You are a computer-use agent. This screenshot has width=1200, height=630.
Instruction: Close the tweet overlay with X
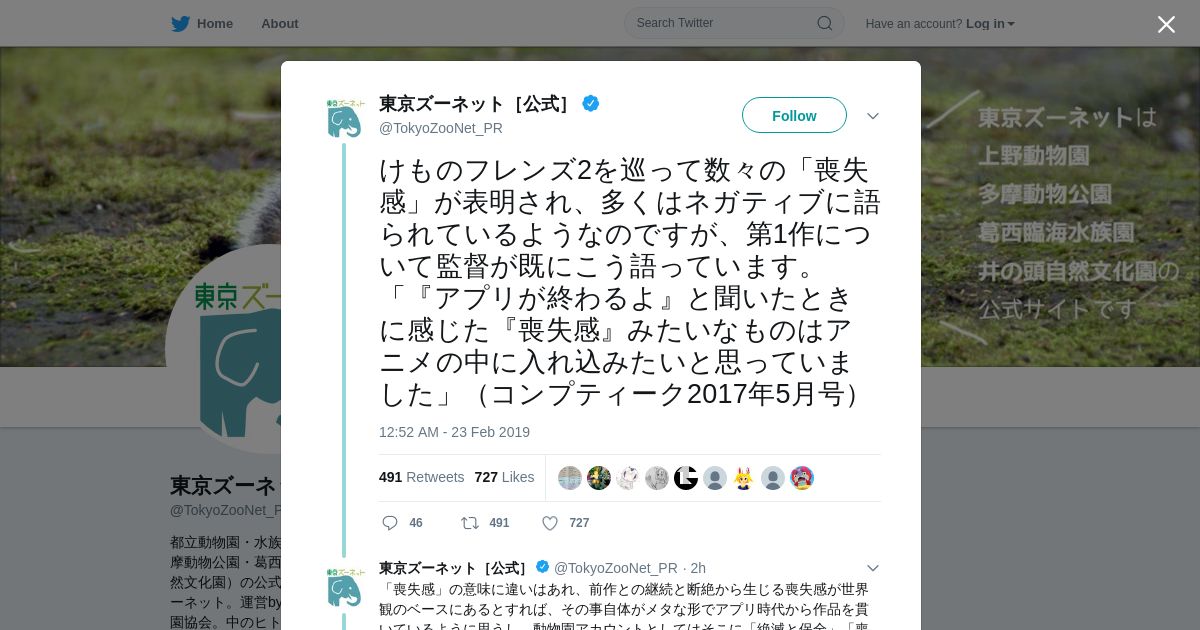point(1166,24)
